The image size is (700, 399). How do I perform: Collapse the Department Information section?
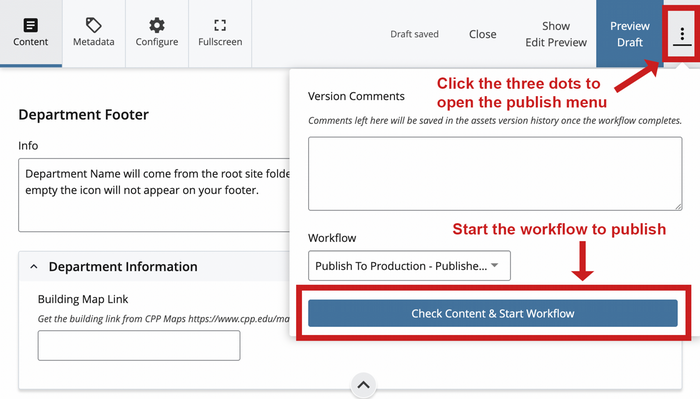coord(34,267)
